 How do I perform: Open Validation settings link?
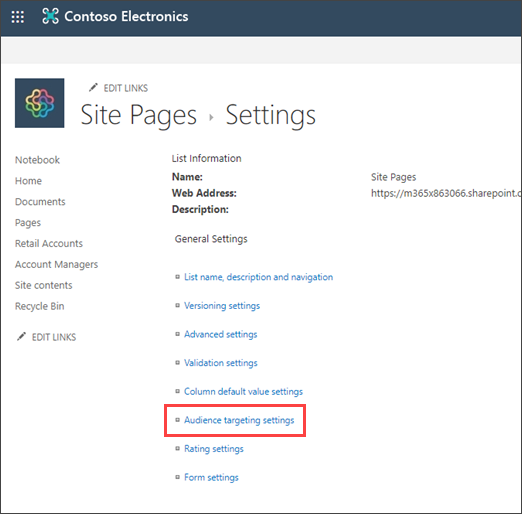click(221, 363)
